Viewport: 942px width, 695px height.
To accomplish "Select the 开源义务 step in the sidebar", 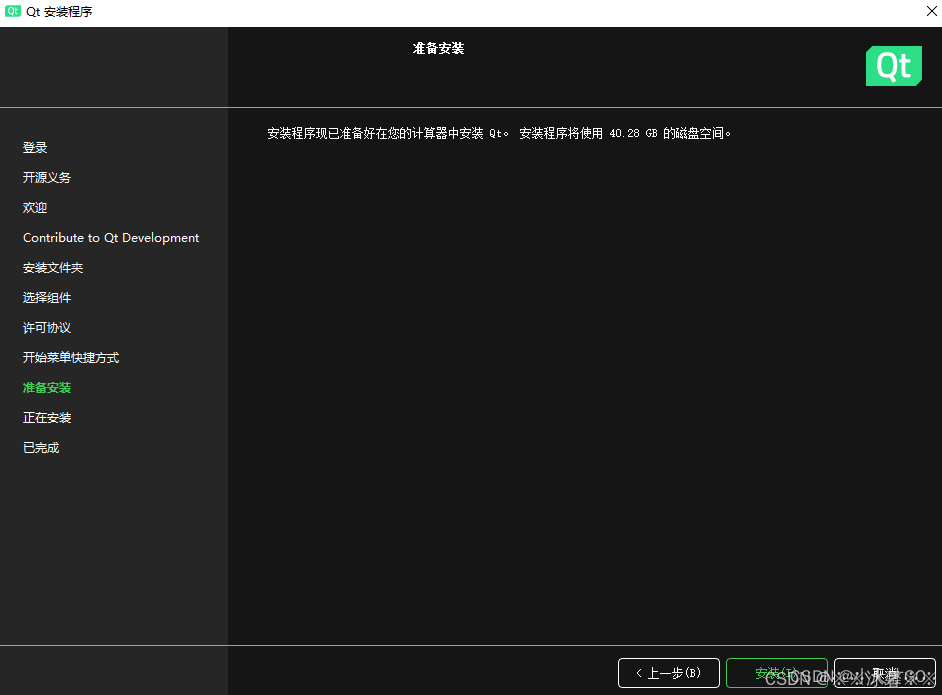I will point(47,178).
